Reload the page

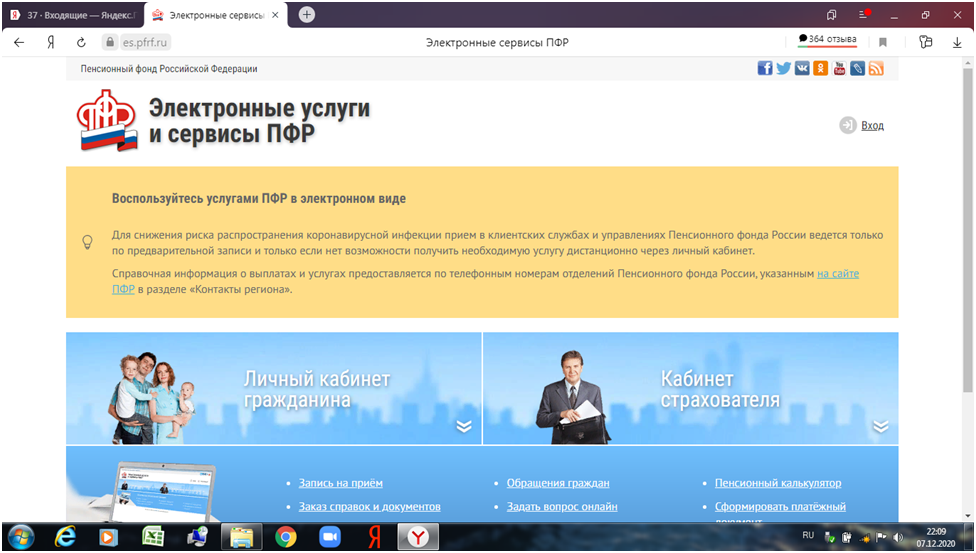click(x=81, y=42)
